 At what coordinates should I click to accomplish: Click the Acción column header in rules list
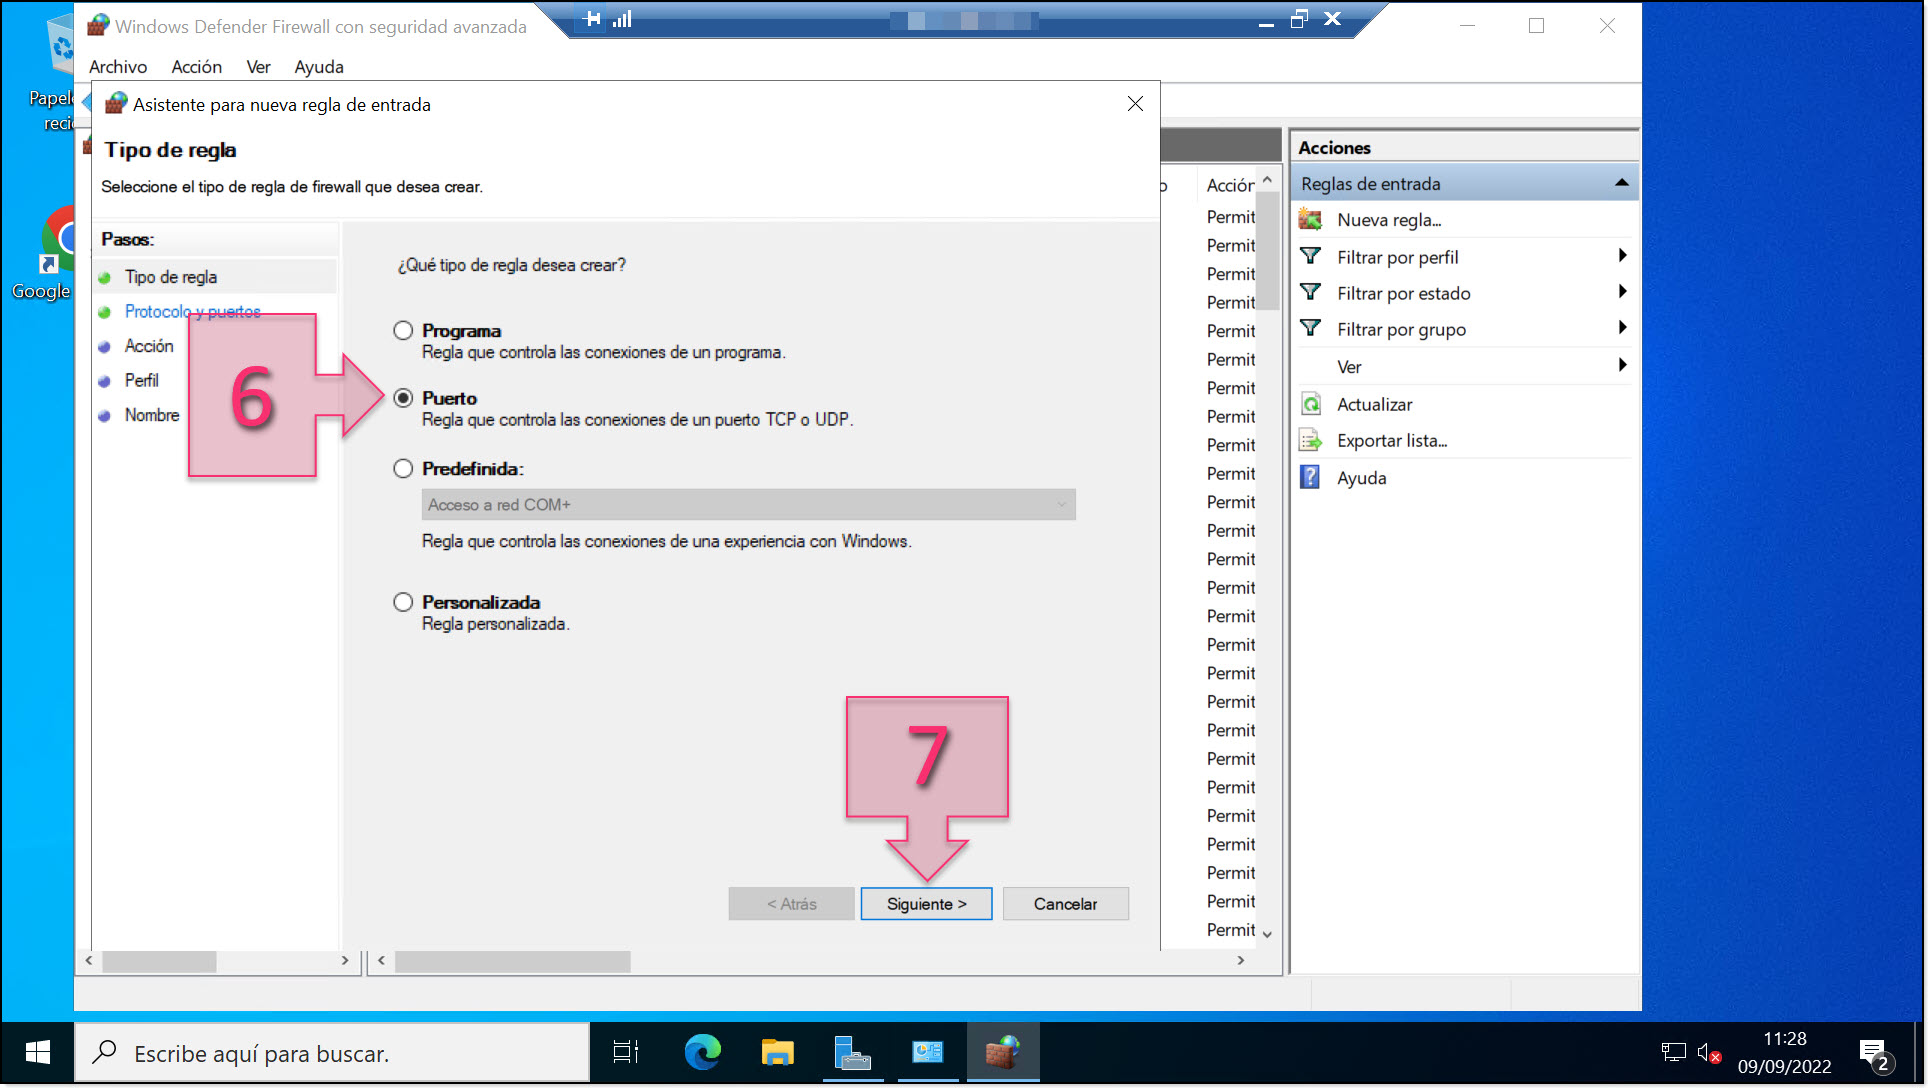(1229, 186)
